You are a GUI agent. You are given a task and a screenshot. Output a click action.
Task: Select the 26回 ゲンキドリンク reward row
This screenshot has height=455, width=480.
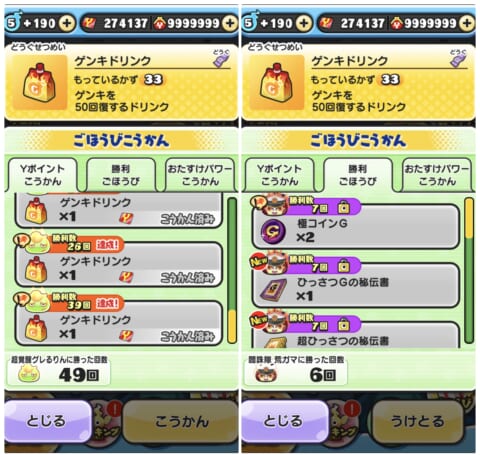119,264
